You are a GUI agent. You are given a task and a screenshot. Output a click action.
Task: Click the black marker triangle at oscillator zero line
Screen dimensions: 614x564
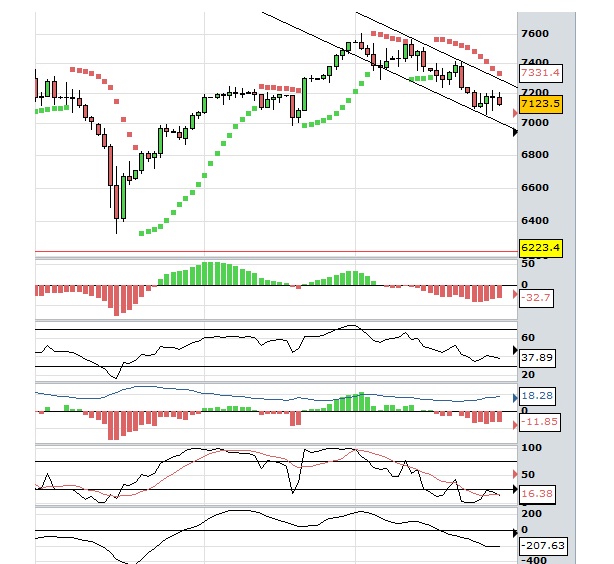tap(515, 533)
